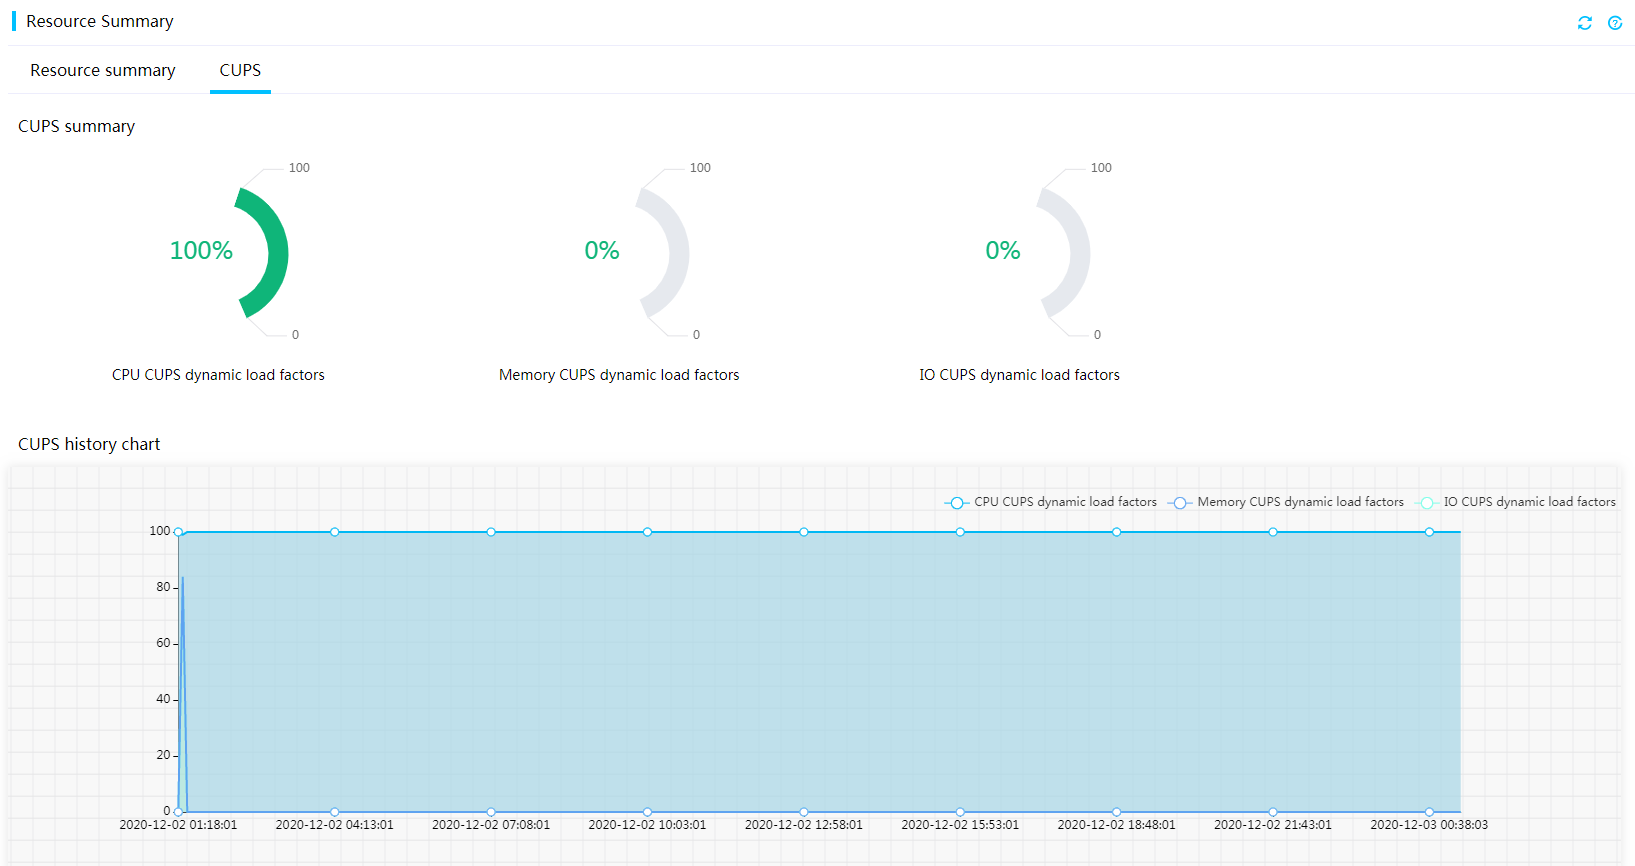1635x866 pixels.
Task: Click the CUPS history chart heading
Action: [x=89, y=444]
